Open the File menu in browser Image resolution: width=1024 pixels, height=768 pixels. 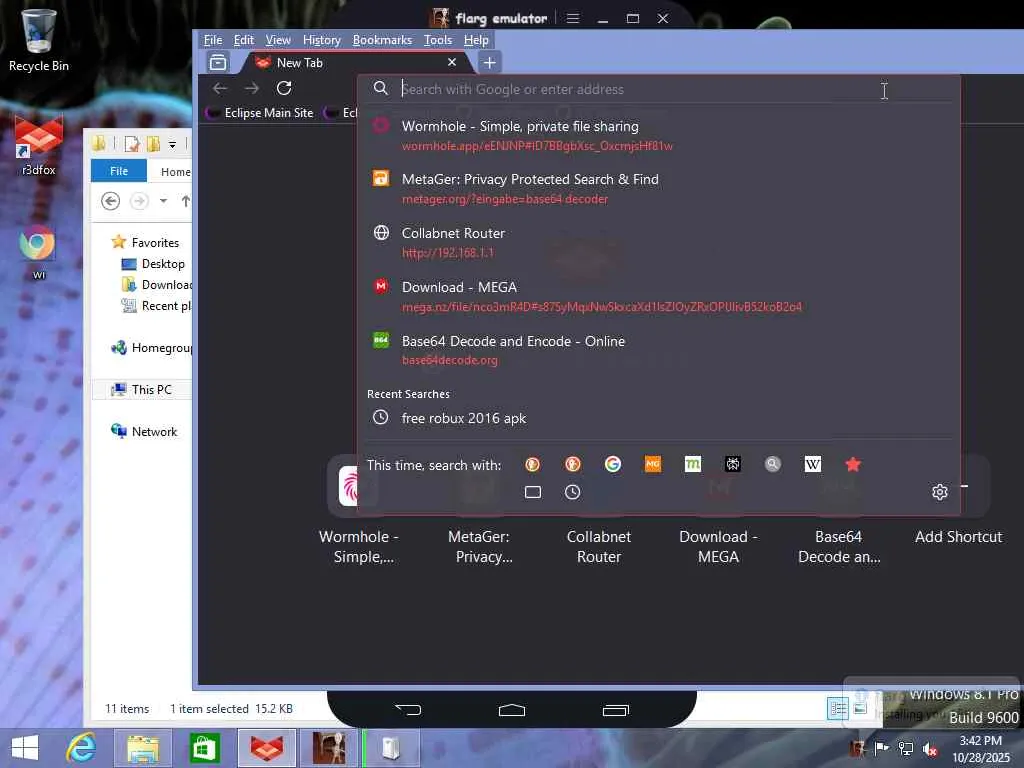click(x=213, y=40)
